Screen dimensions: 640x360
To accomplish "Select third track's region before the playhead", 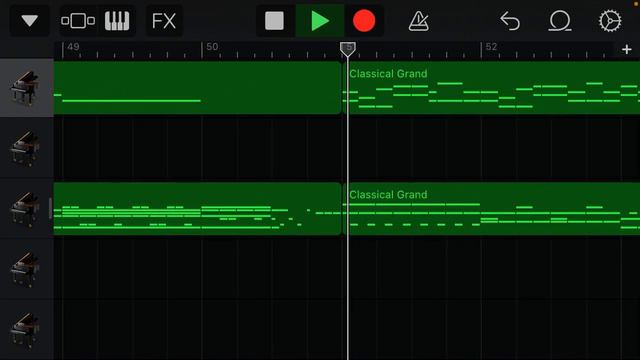I will pos(198,209).
